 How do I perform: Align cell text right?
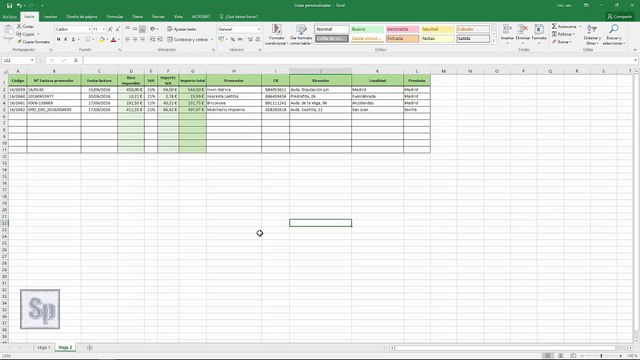(142, 40)
